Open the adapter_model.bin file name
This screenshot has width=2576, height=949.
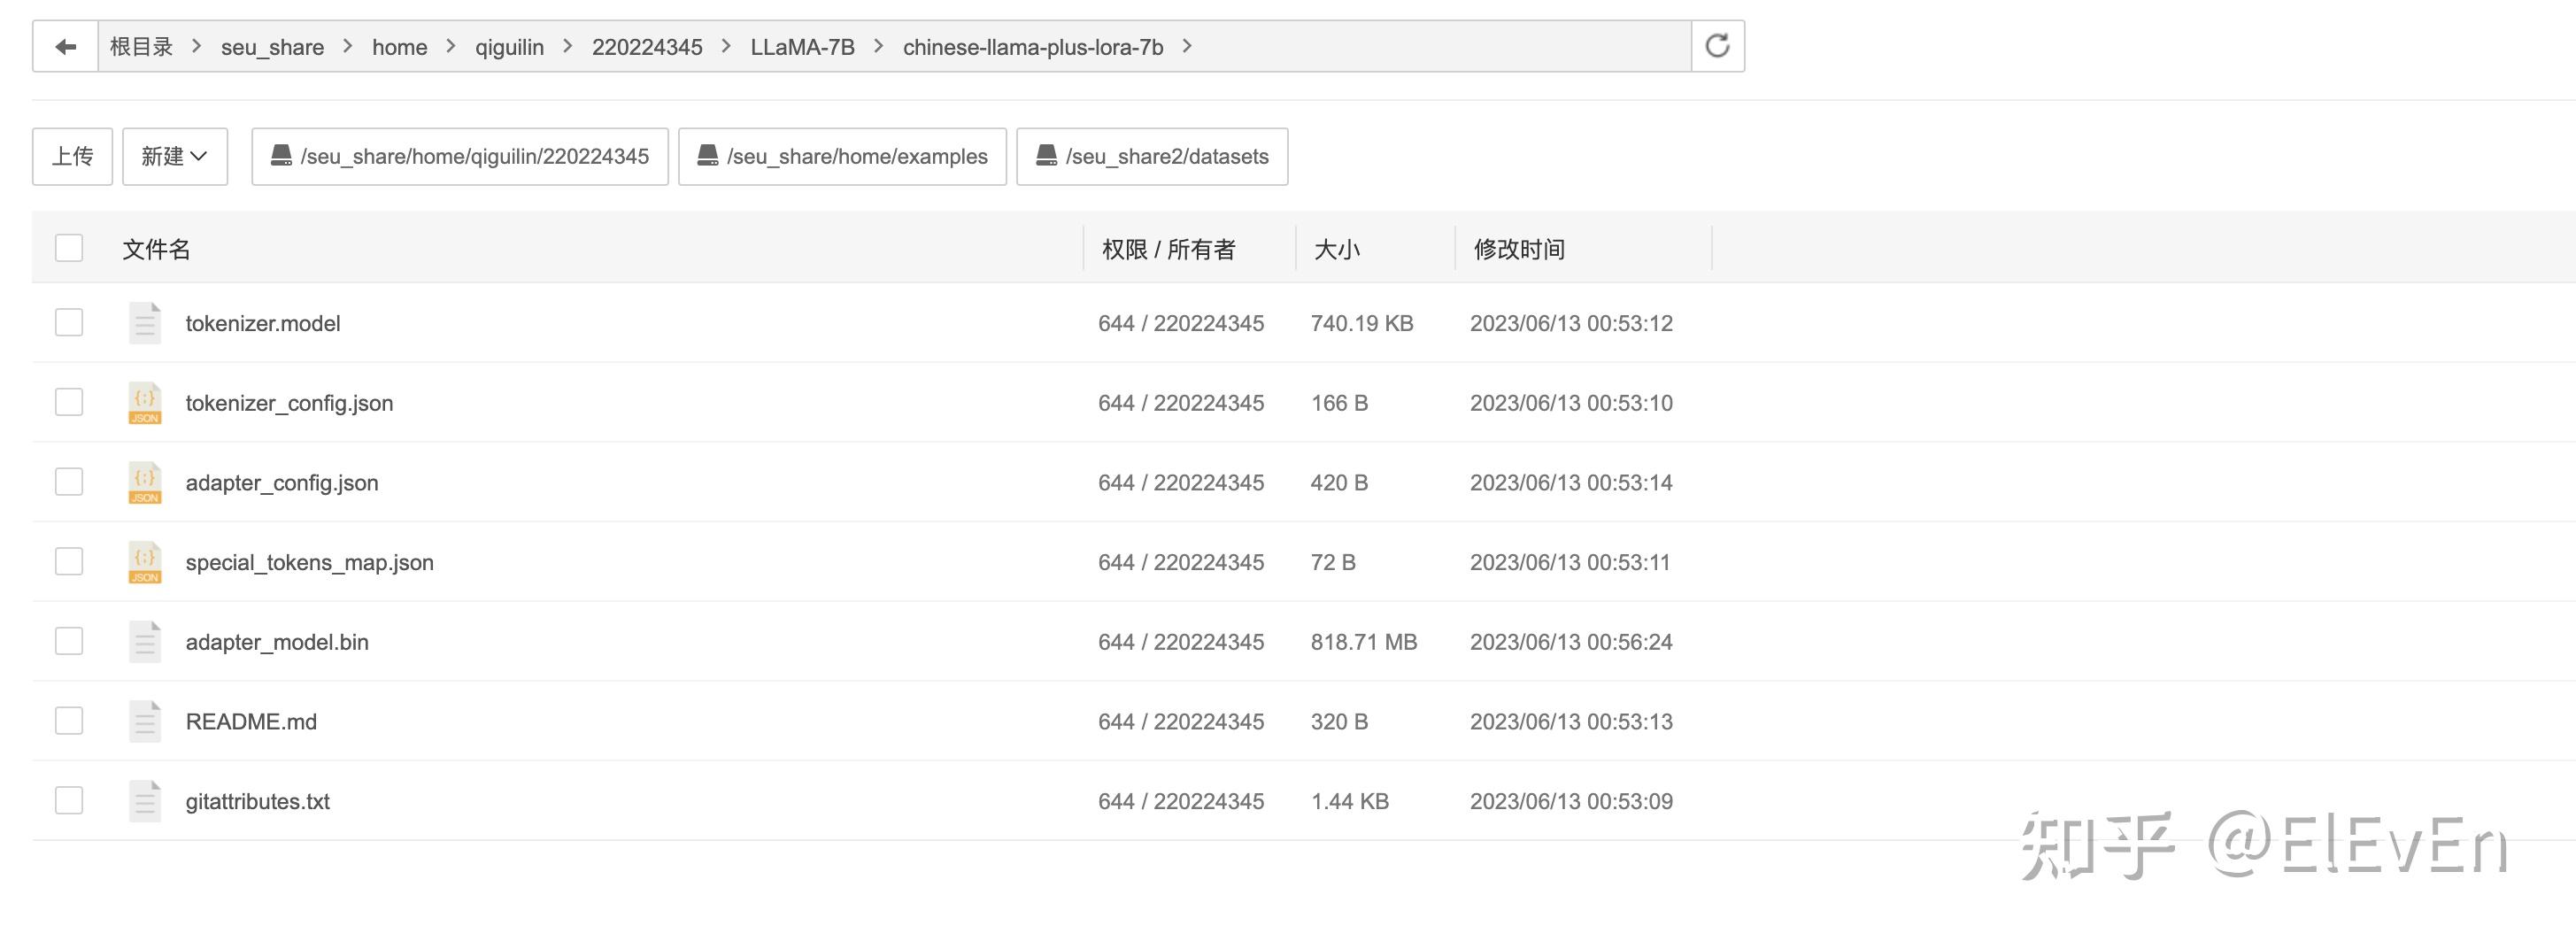click(277, 642)
